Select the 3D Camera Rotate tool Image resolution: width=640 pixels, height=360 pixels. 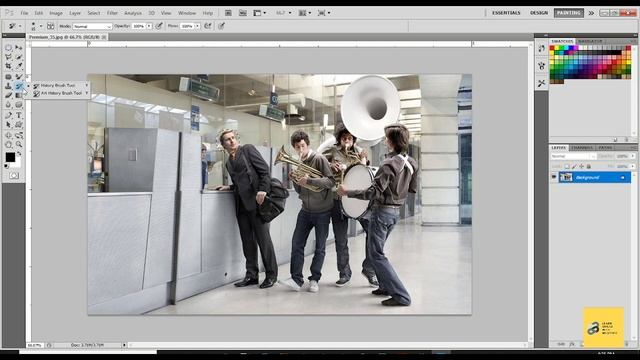coord(19,135)
